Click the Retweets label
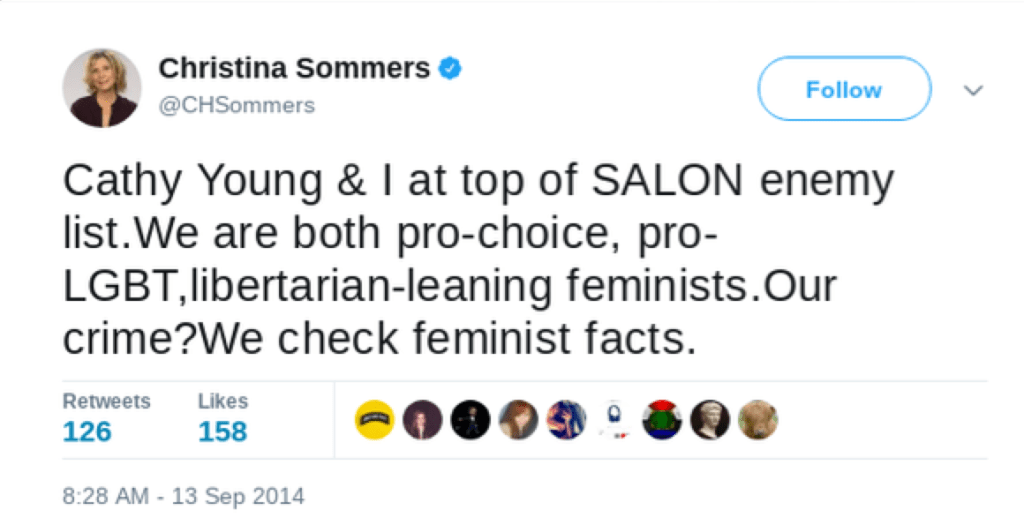The image size is (1024, 526). tap(106, 401)
